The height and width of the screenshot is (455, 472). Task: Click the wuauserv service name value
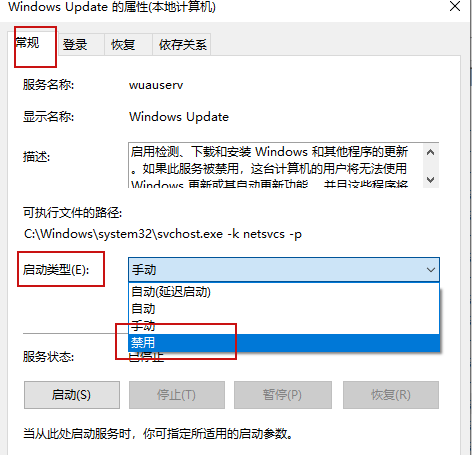tap(156, 85)
